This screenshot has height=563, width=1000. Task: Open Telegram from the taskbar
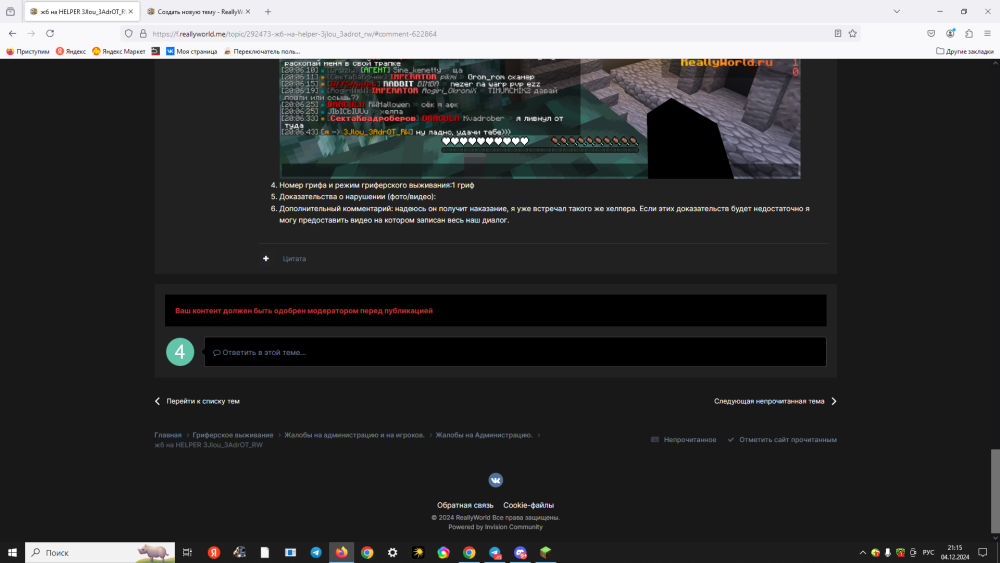[316, 553]
